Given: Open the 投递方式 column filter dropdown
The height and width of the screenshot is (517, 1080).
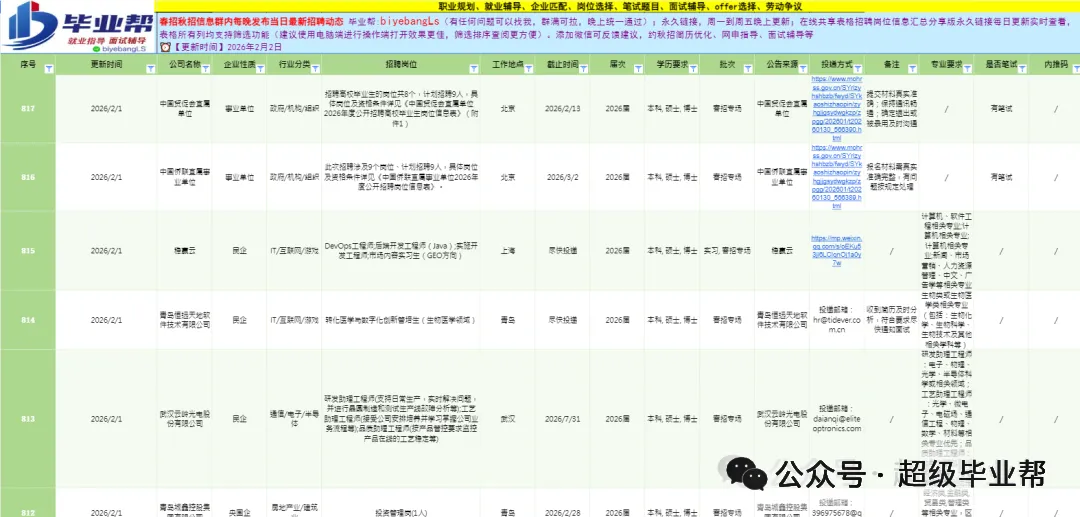Looking at the screenshot, I should [858, 69].
